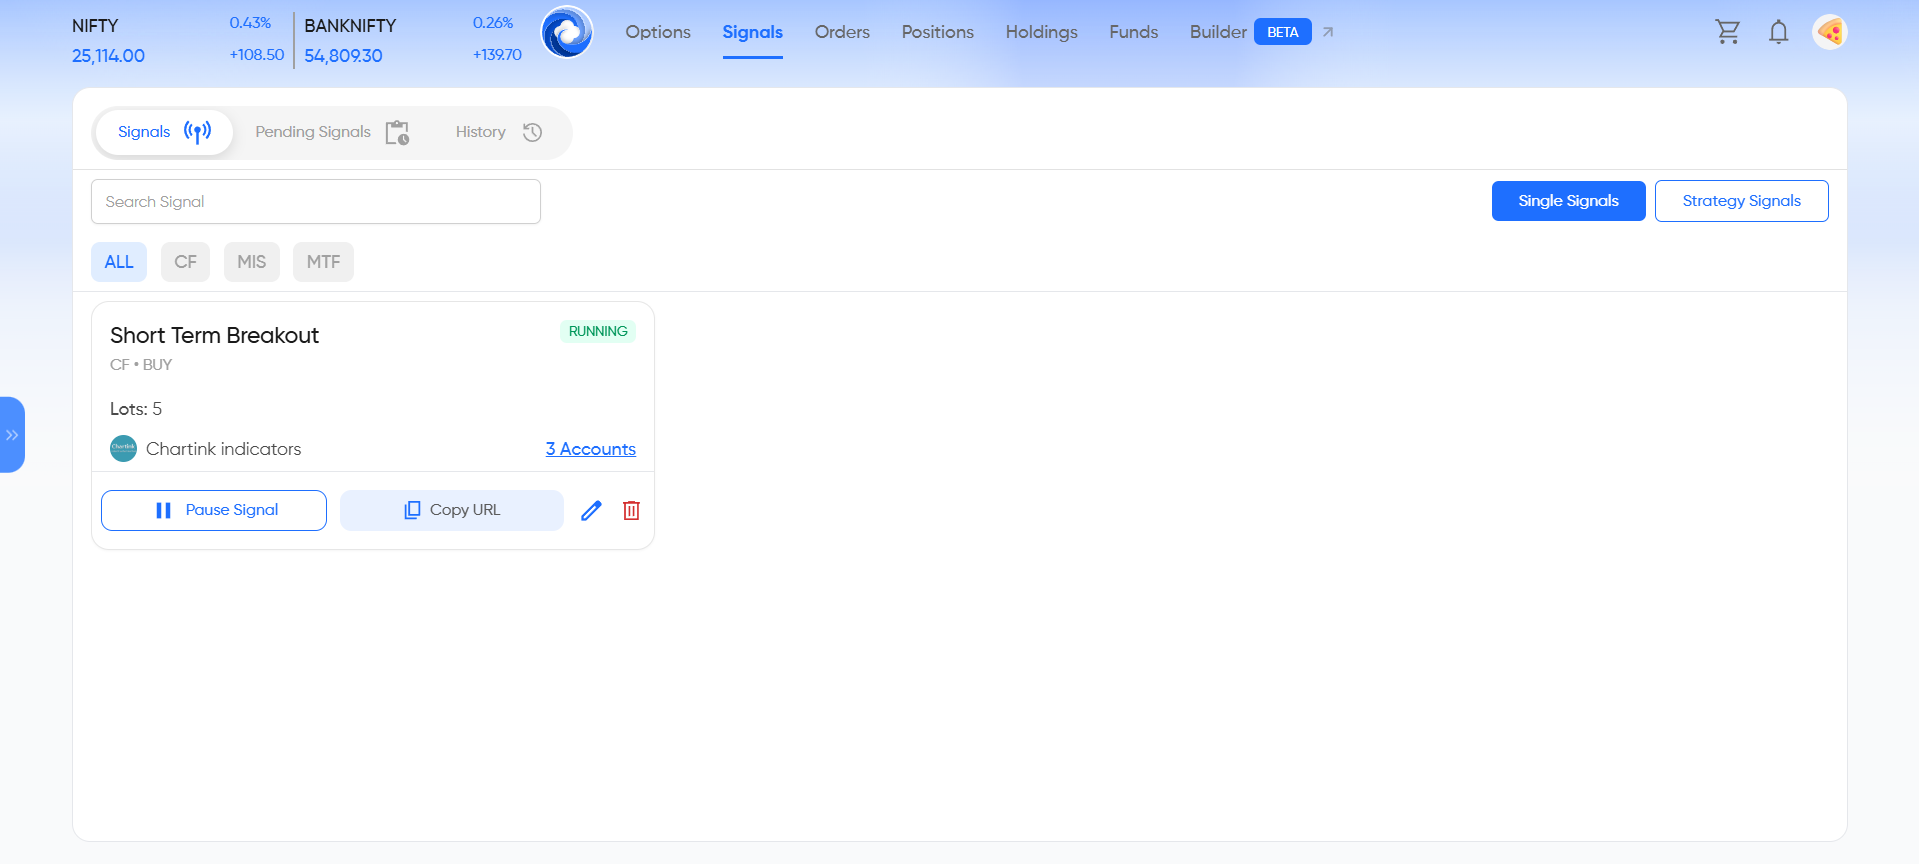
Task: Go to Positions in top navigation
Action: click(x=937, y=32)
